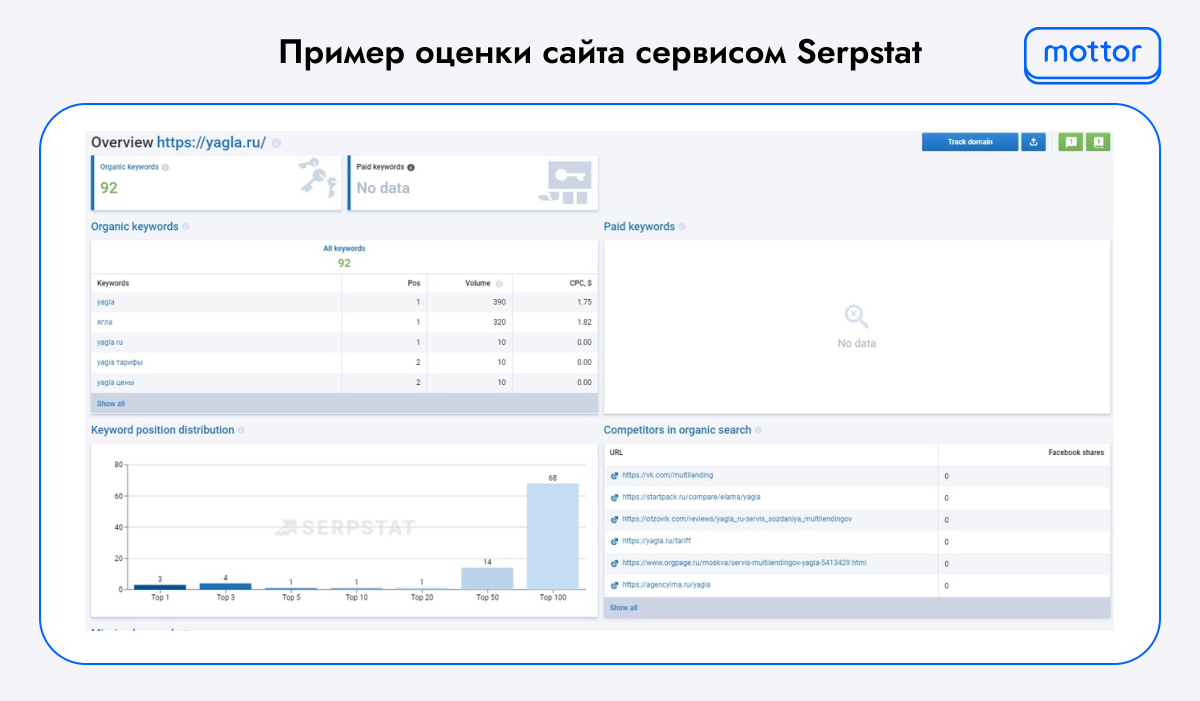Open competitor link otzovik.com reviews yagla
Viewport: 1200px width, 701px height.
tap(737, 519)
